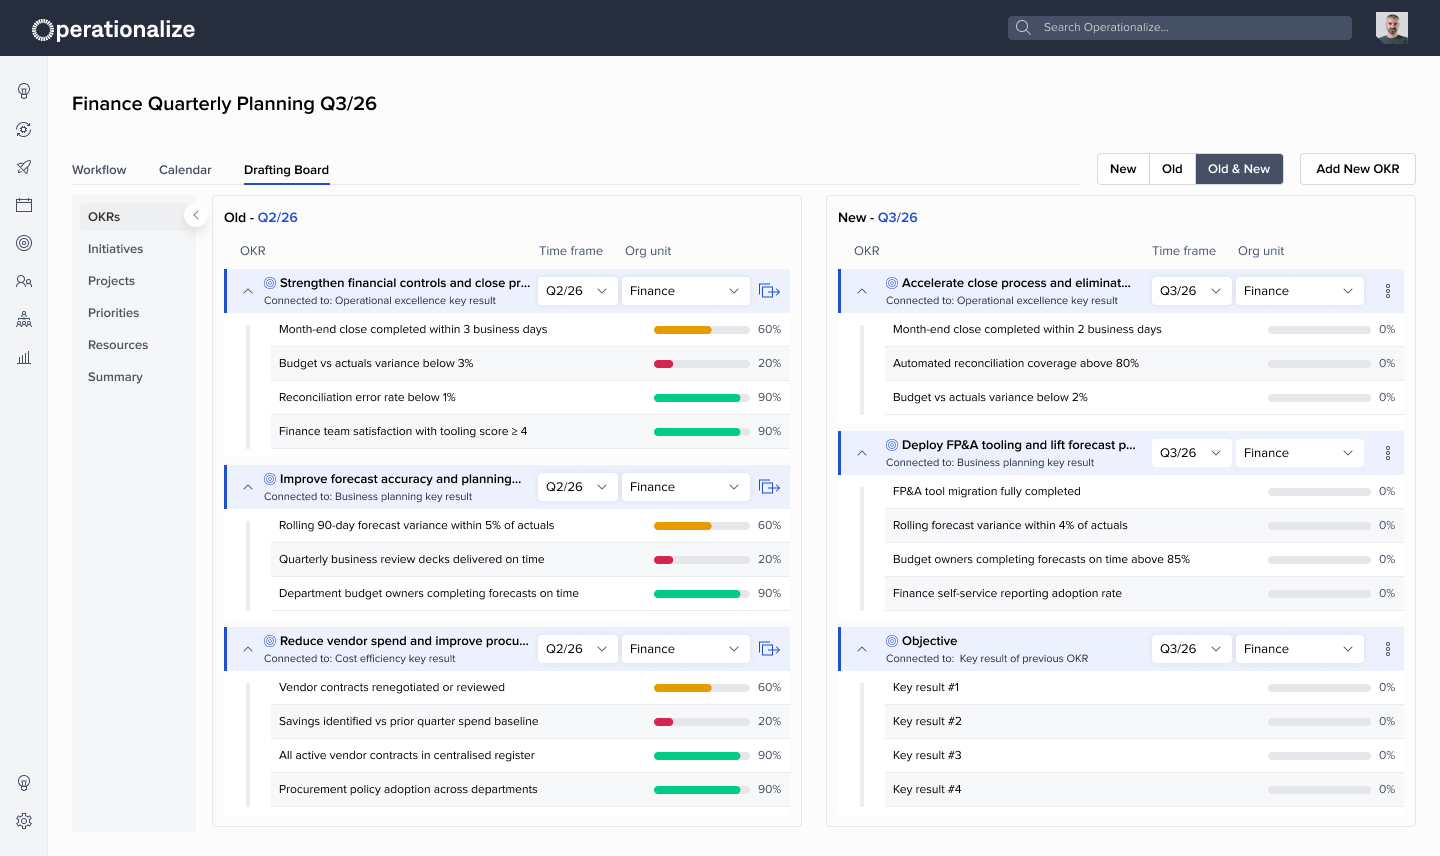Collapse 'Accelerate close process' OKR

(862, 291)
